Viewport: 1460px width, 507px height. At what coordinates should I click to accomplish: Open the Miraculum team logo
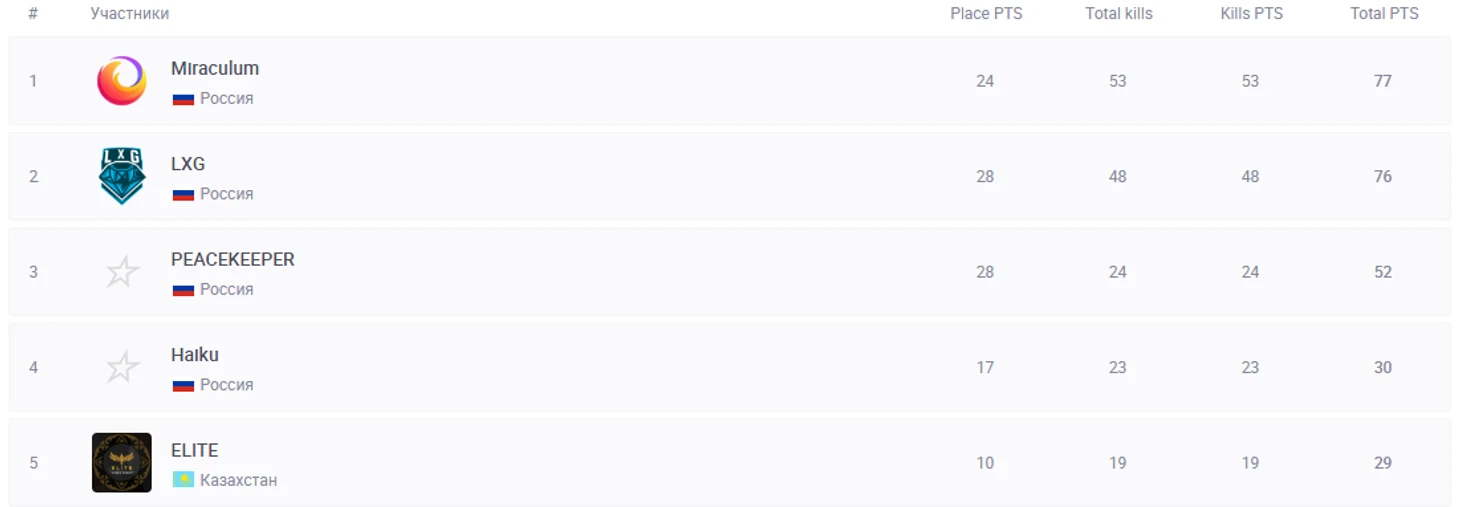[122, 81]
